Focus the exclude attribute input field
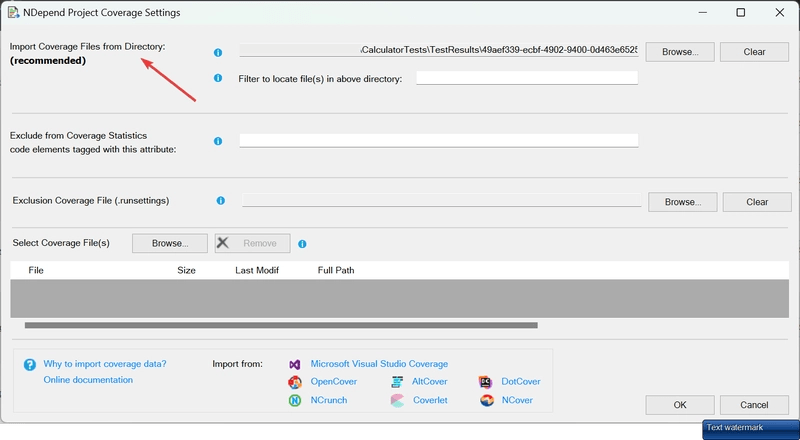This screenshot has height=440, width=800. pos(439,140)
